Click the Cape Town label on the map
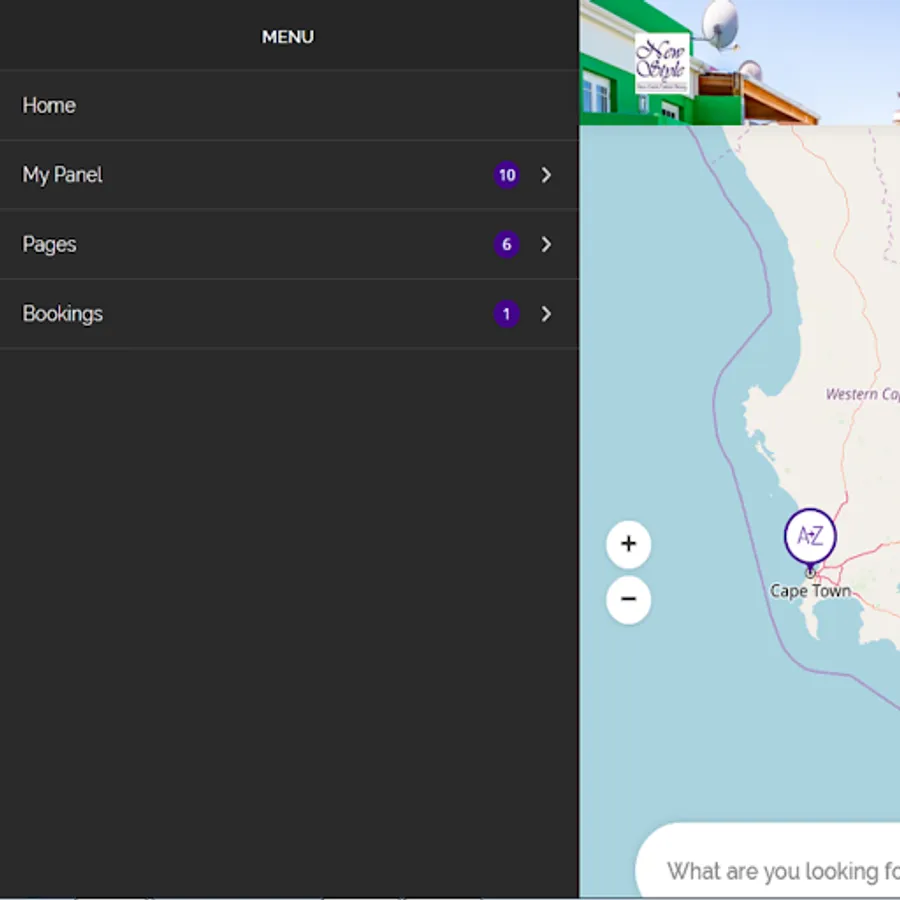The height and width of the screenshot is (900, 900). click(x=810, y=591)
